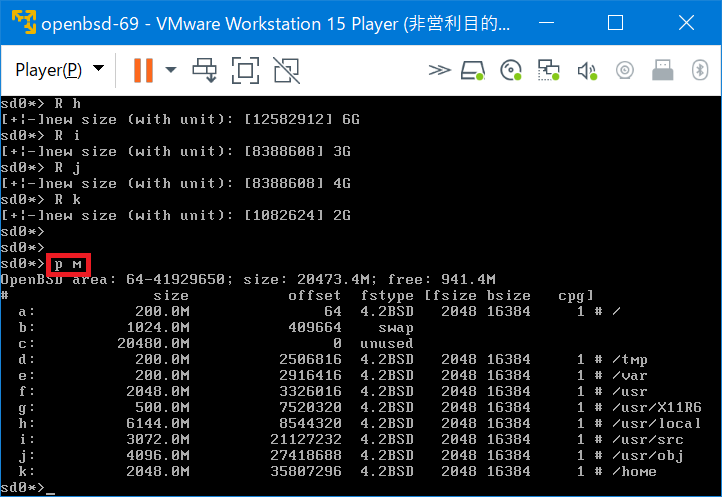This screenshot has height=497, width=722.
Task: Minimize the VMware Player window
Action: (547, 22)
